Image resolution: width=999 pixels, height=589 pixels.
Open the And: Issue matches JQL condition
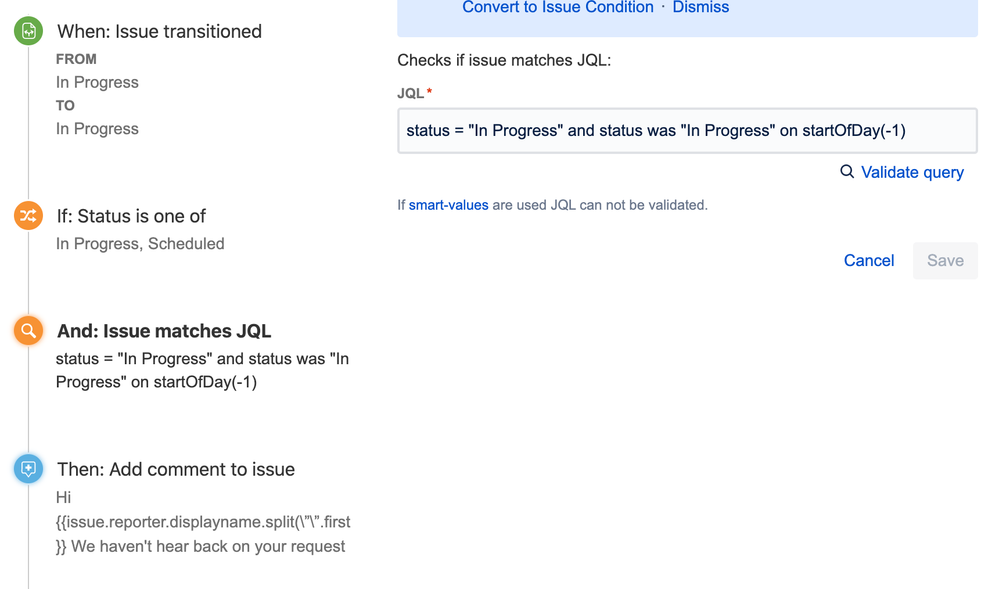coord(165,330)
